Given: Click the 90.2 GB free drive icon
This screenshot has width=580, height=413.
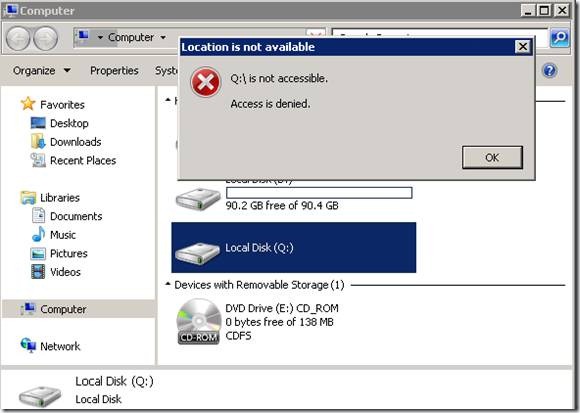Looking at the screenshot, I should (198, 199).
